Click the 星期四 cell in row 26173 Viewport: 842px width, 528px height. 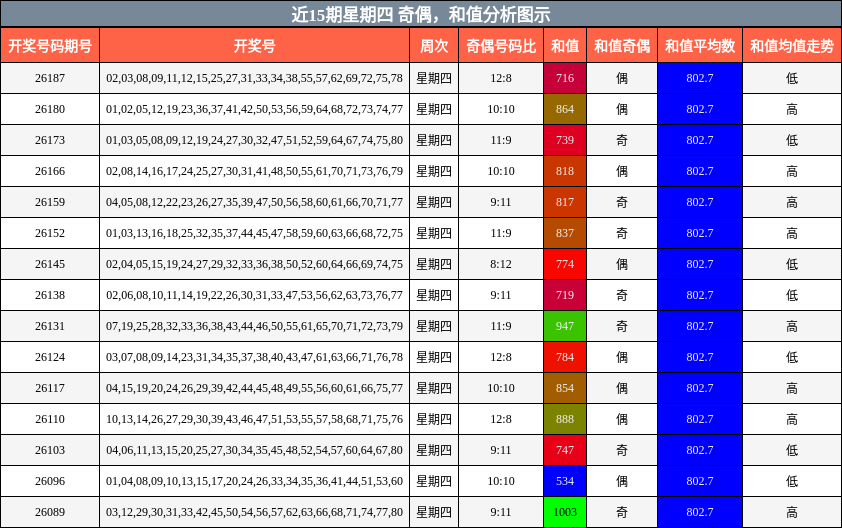[434, 140]
